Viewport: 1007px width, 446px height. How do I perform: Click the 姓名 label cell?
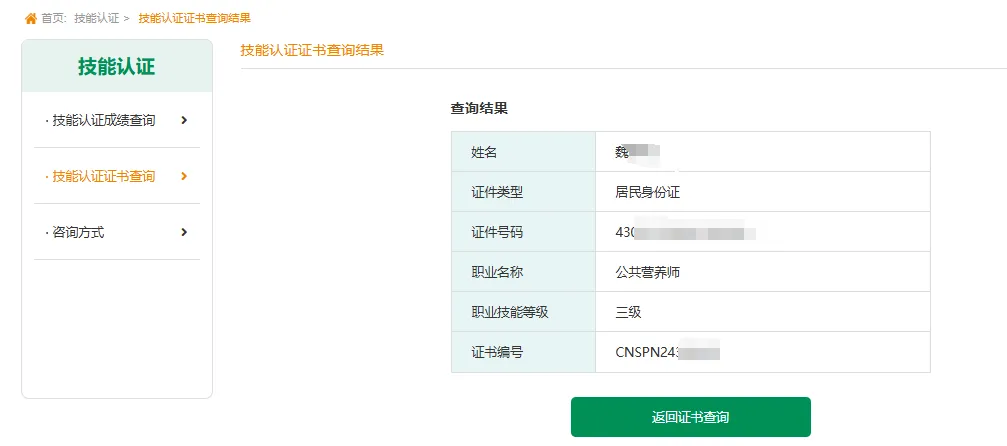point(484,152)
